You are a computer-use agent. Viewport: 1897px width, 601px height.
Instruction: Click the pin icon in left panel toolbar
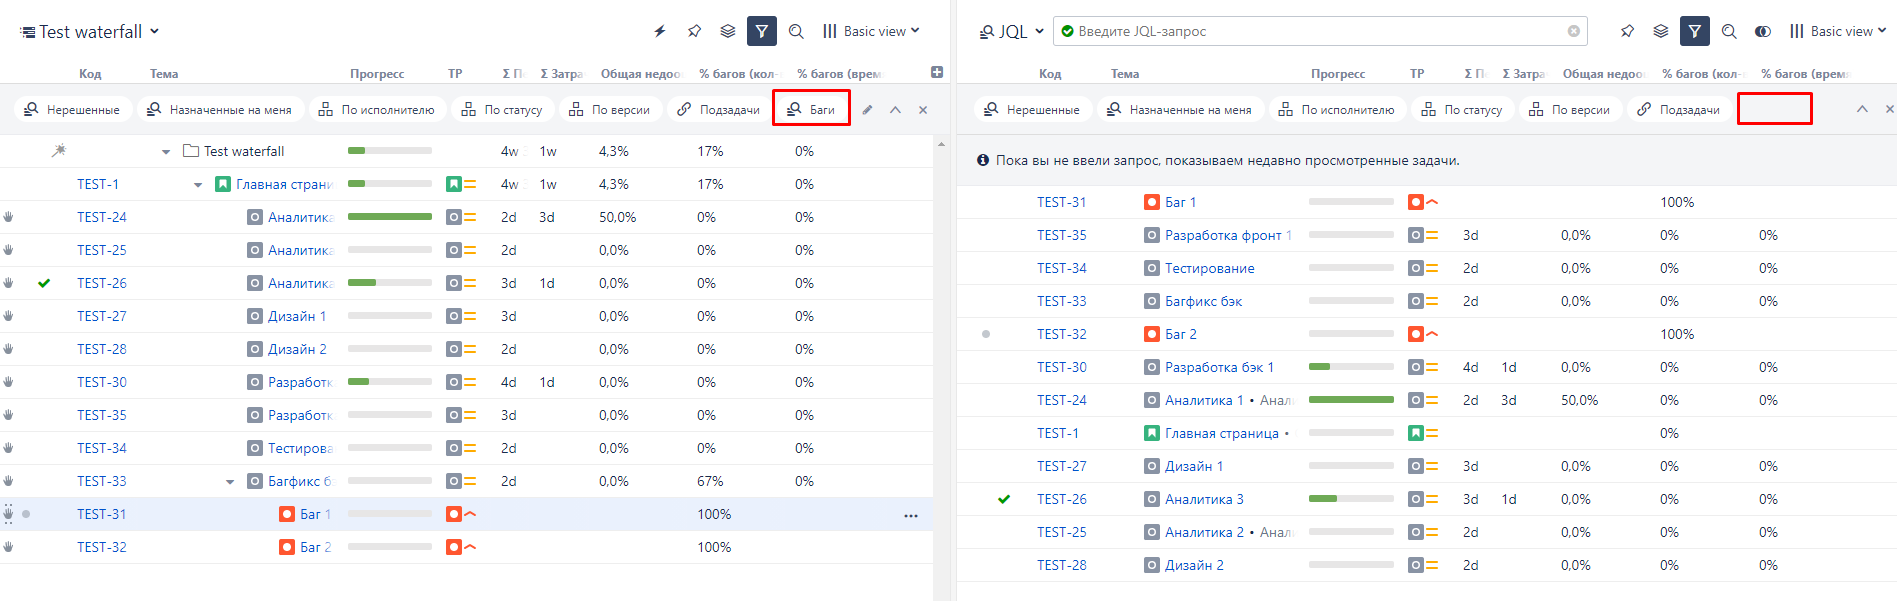(x=694, y=31)
